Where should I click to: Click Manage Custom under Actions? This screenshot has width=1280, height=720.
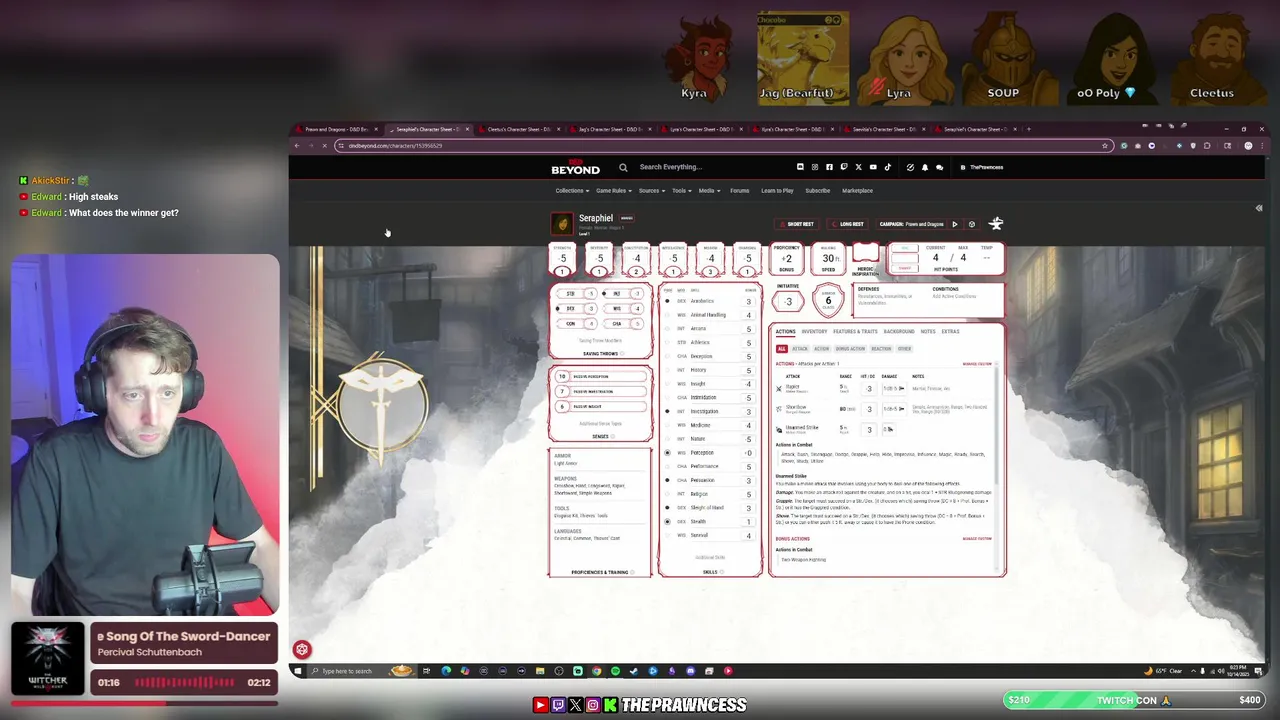point(977,363)
